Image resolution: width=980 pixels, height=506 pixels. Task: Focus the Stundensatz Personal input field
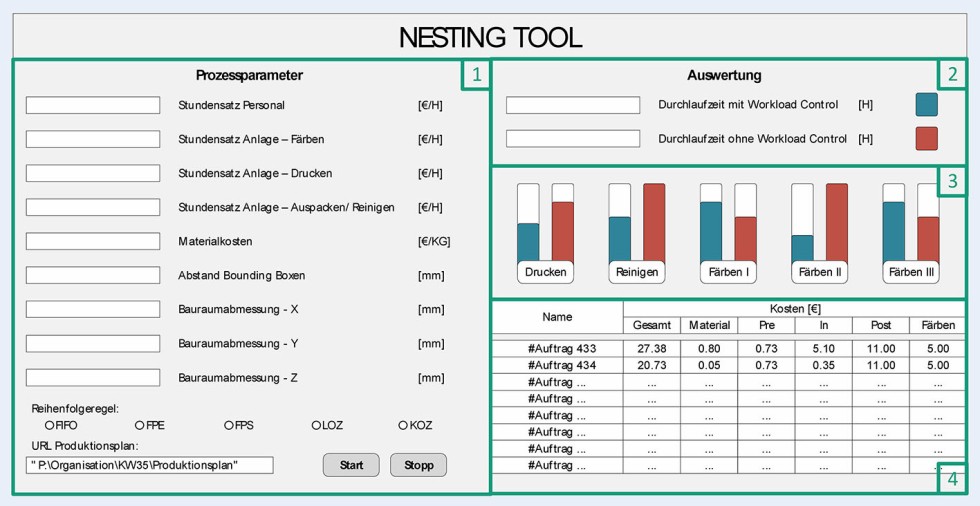tap(93, 105)
